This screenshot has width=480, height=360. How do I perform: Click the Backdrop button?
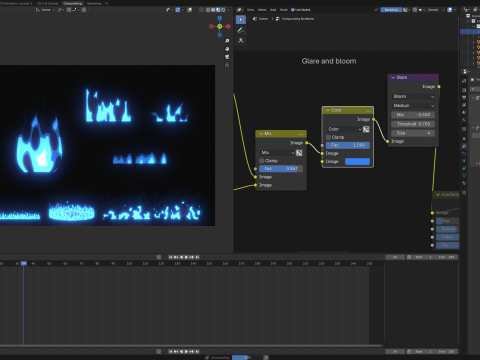tap(391, 10)
